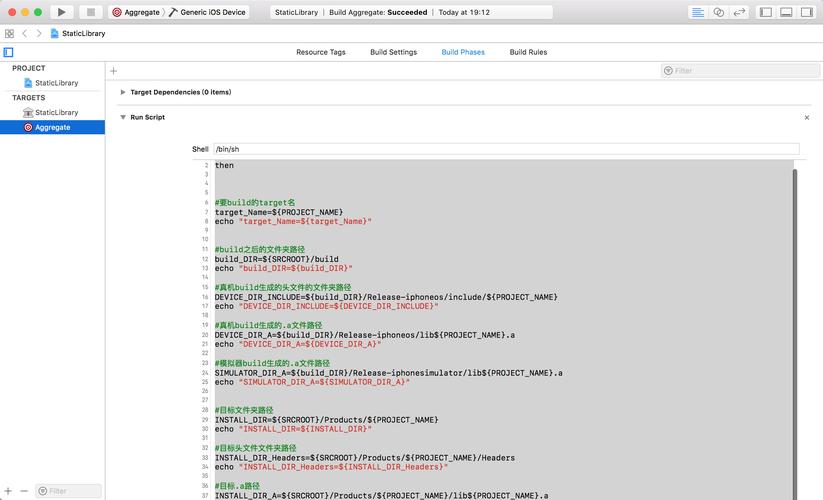
Task: Click the INSTALL_DIR=${SRCROOT}/Products line
Action: click(x=326, y=420)
